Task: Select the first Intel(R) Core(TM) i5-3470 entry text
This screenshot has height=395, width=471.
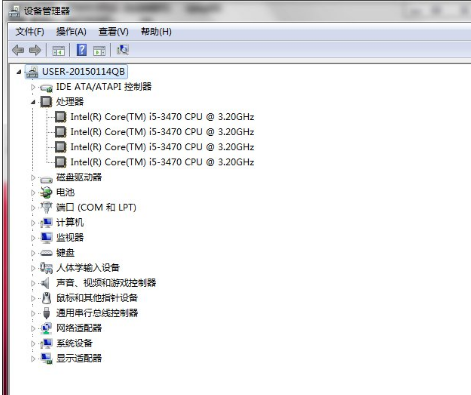Action: coord(162,117)
